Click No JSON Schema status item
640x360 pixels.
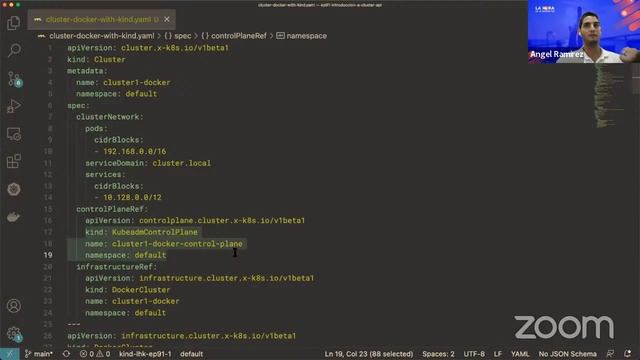(567, 354)
